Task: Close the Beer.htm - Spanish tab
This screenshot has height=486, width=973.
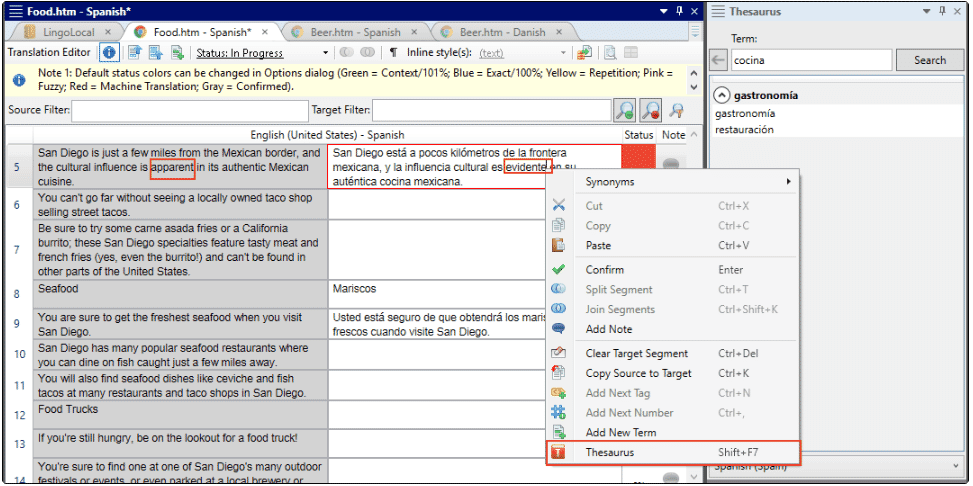Action: pos(415,32)
